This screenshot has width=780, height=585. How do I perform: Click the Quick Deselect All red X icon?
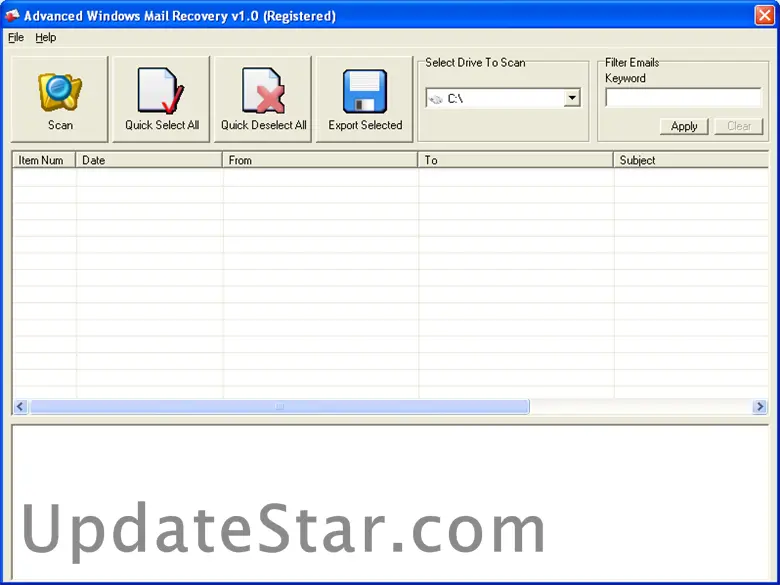[263, 91]
